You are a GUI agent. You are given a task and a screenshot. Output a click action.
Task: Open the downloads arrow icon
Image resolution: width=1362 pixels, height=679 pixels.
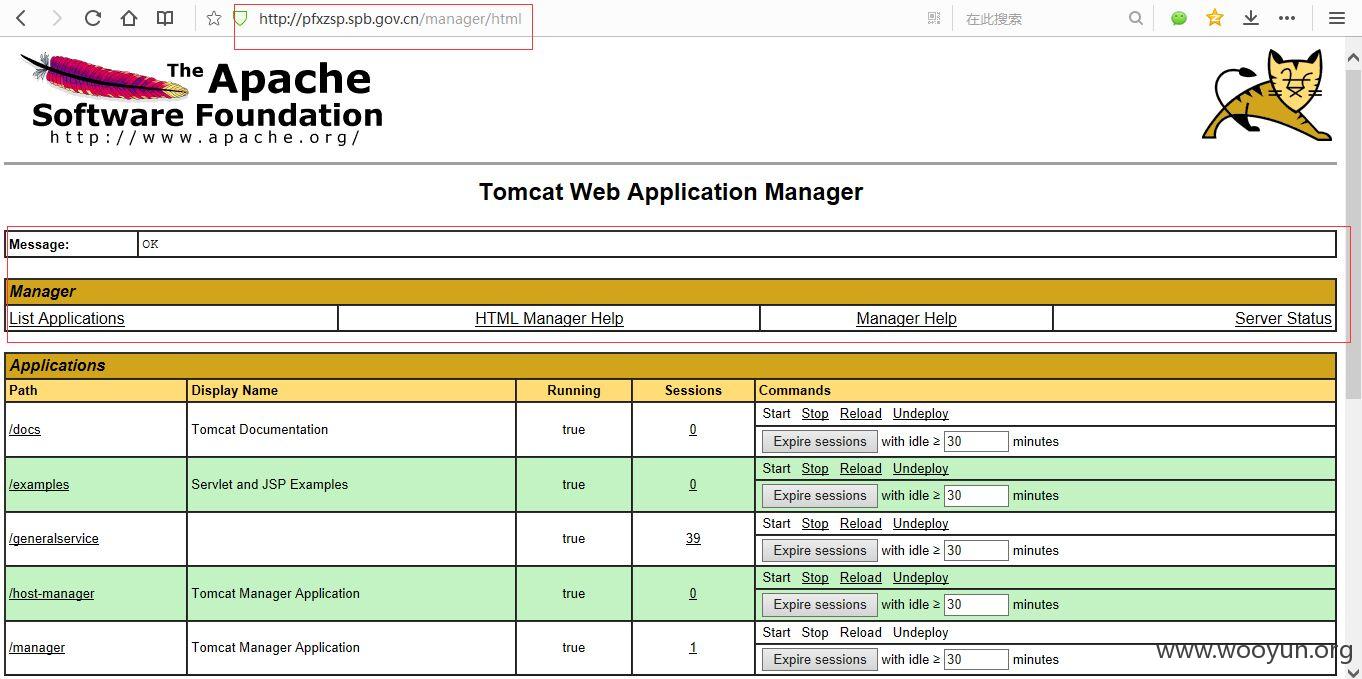tap(1250, 18)
